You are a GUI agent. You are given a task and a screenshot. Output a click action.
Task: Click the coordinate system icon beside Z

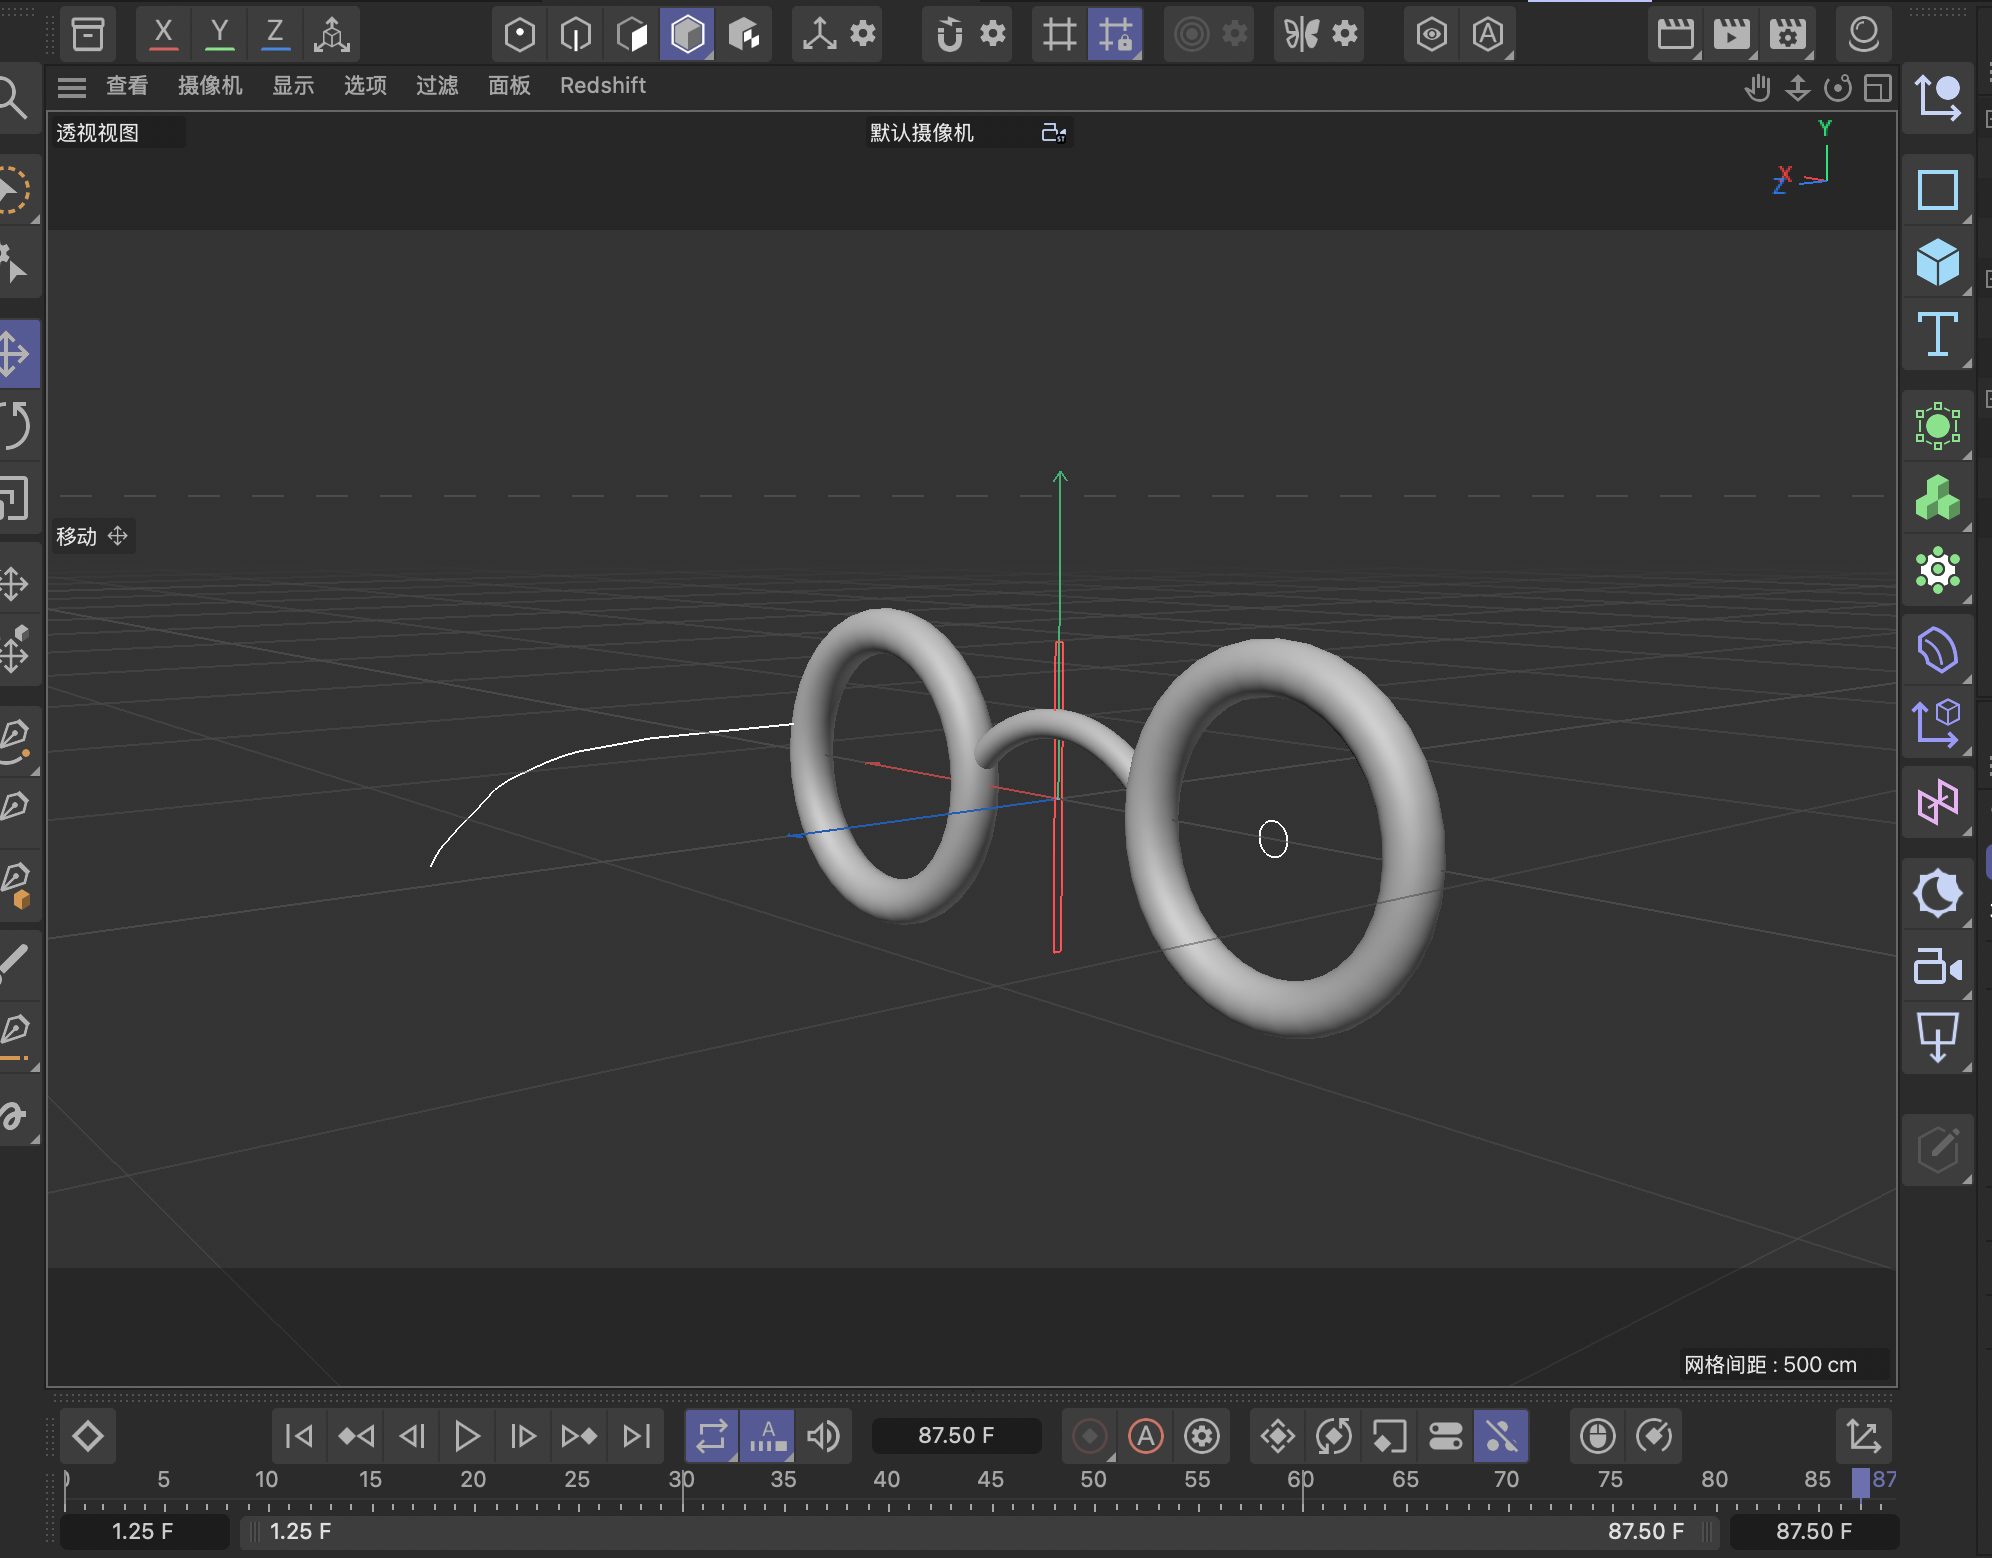click(x=331, y=35)
